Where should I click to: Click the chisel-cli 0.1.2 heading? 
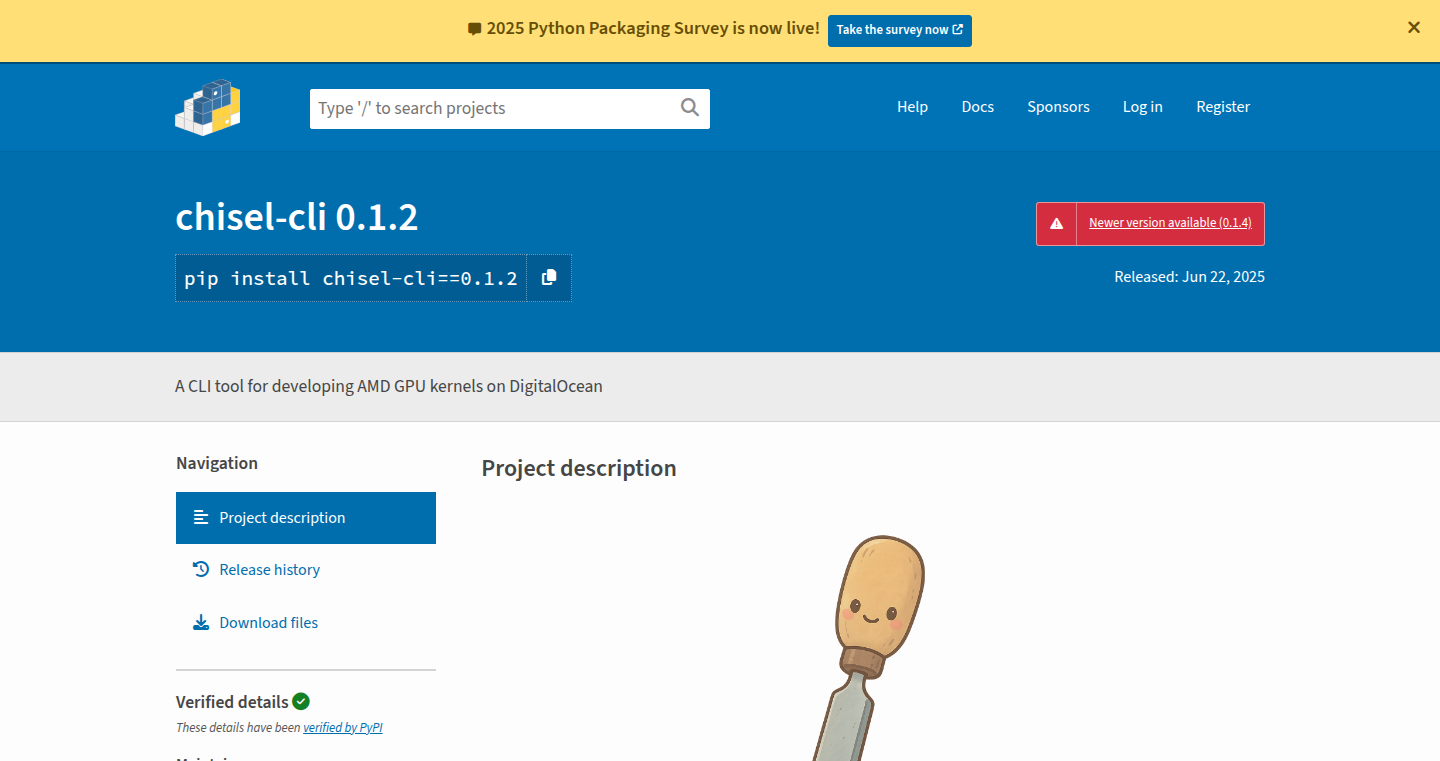click(297, 217)
